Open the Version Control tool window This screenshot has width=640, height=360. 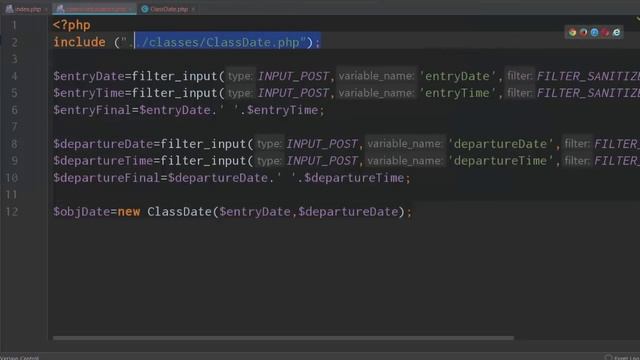[20, 358]
